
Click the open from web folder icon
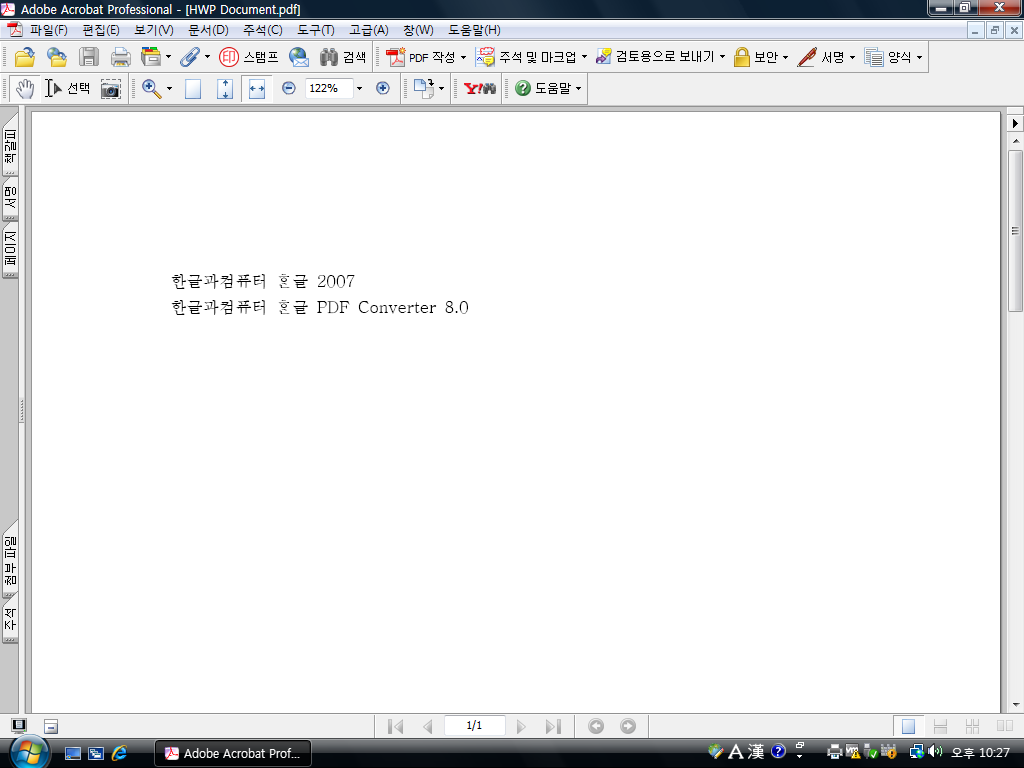(x=57, y=57)
